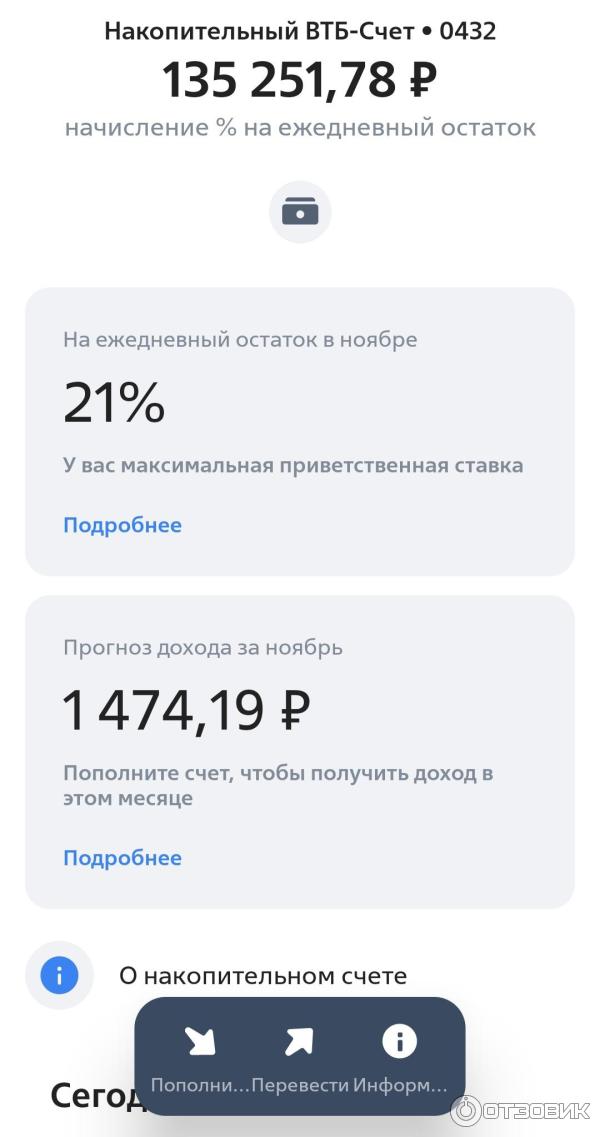600x1137 pixels.
Task: Open О накопительном счете row
Action: pyautogui.click(x=262, y=976)
